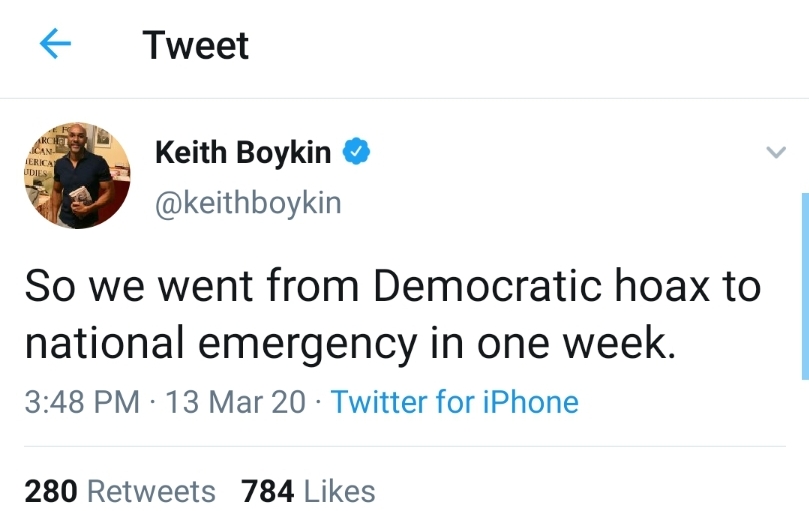Click the 3:48 PM timestamp

pos(82,402)
